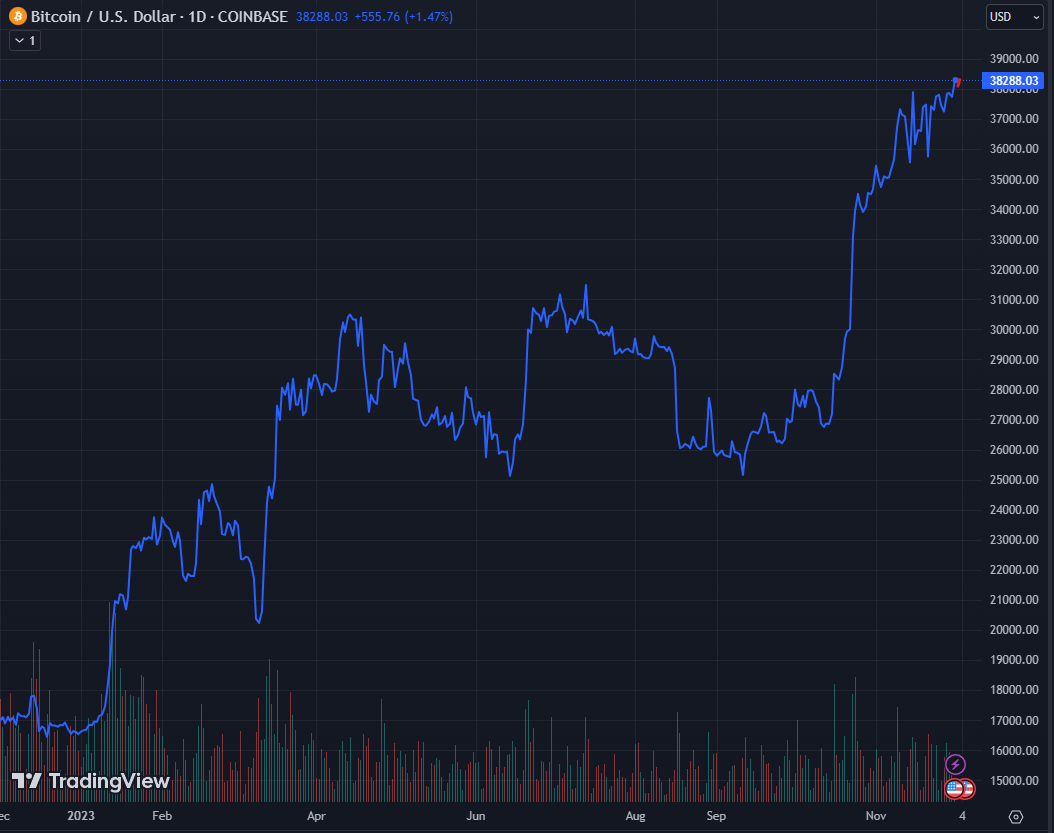The image size is (1054, 833).
Task: Click the 20000.00 level on price scale
Action: coord(1014,630)
